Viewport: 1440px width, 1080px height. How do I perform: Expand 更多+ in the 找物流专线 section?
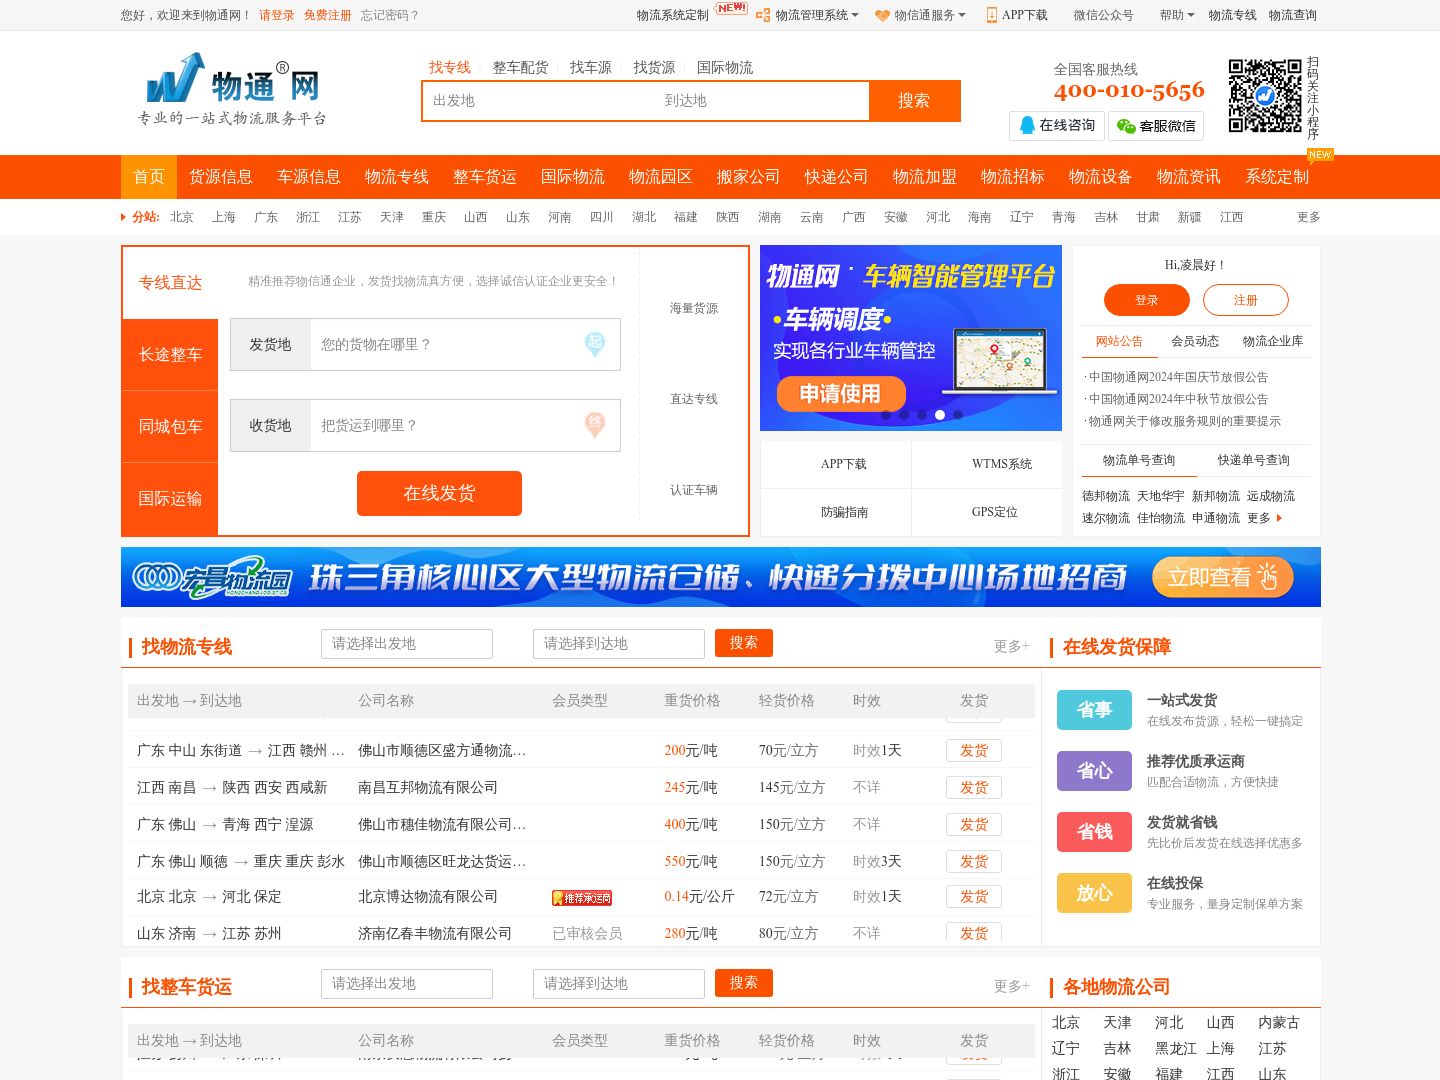click(1012, 647)
